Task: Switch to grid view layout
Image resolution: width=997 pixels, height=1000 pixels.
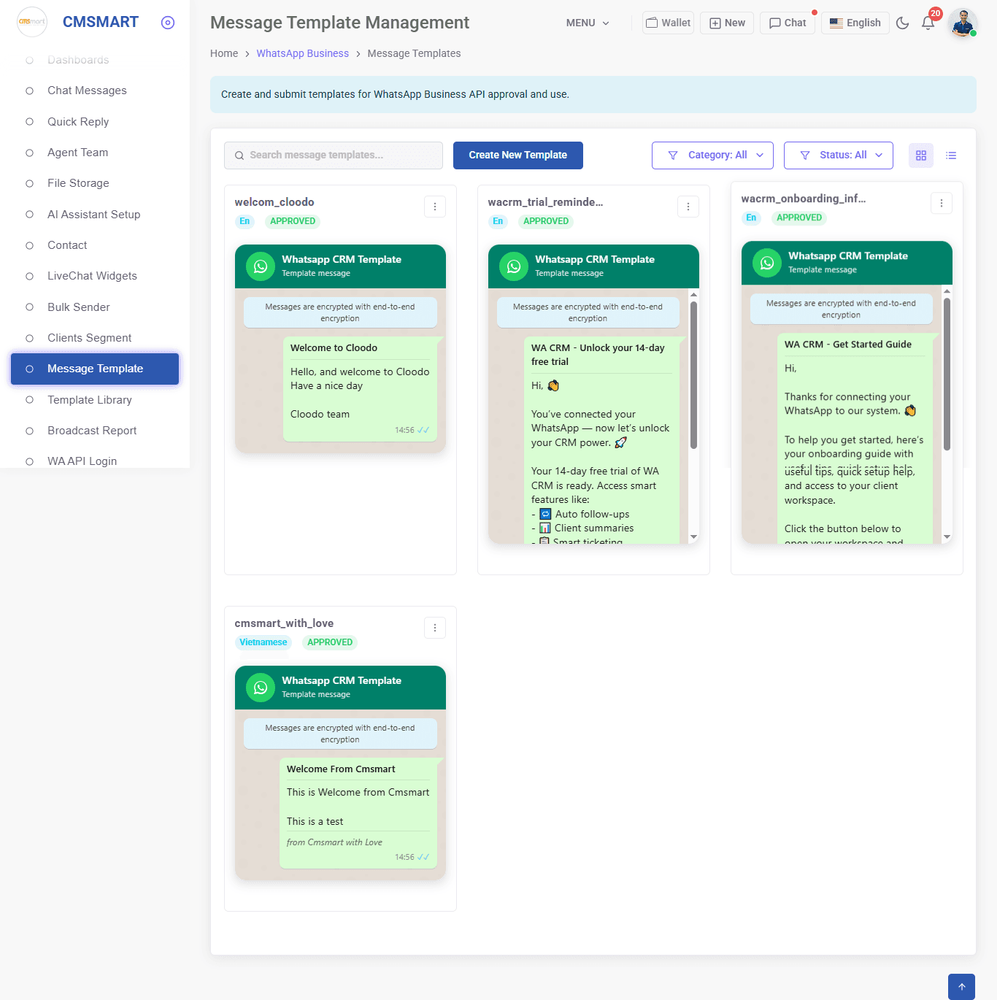Action: [921, 155]
